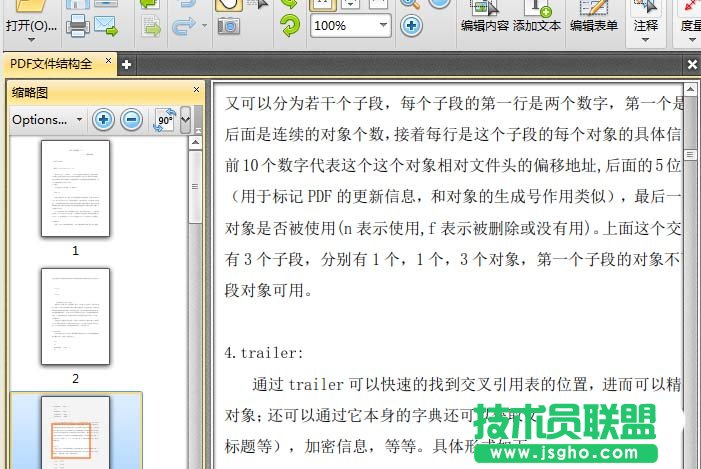Click the document scrollbar up arrow
Screen dimensions: 701x469
click(690, 88)
